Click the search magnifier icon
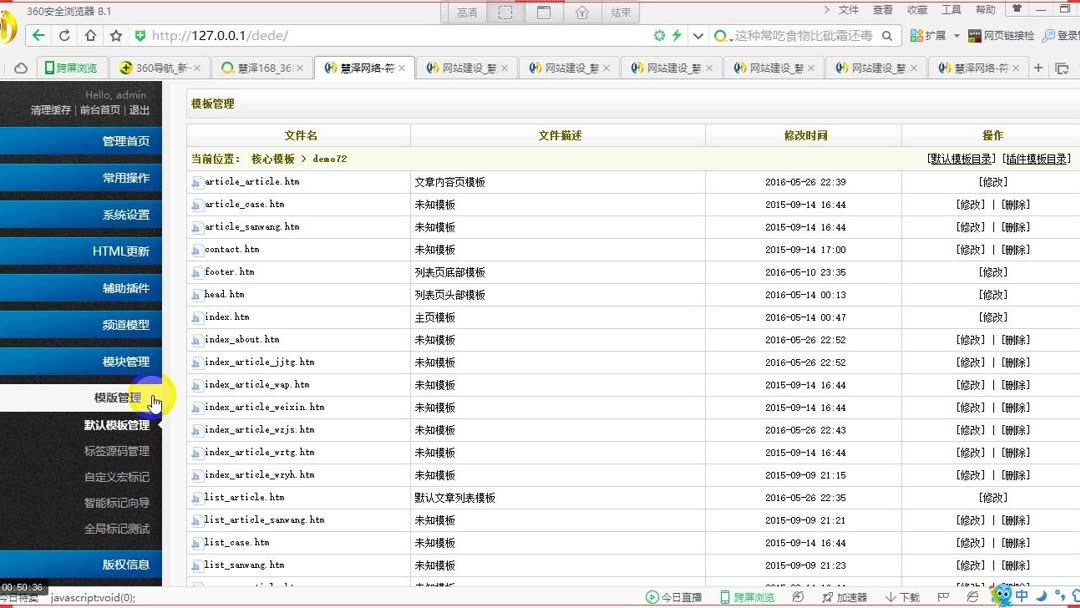 [886, 34]
